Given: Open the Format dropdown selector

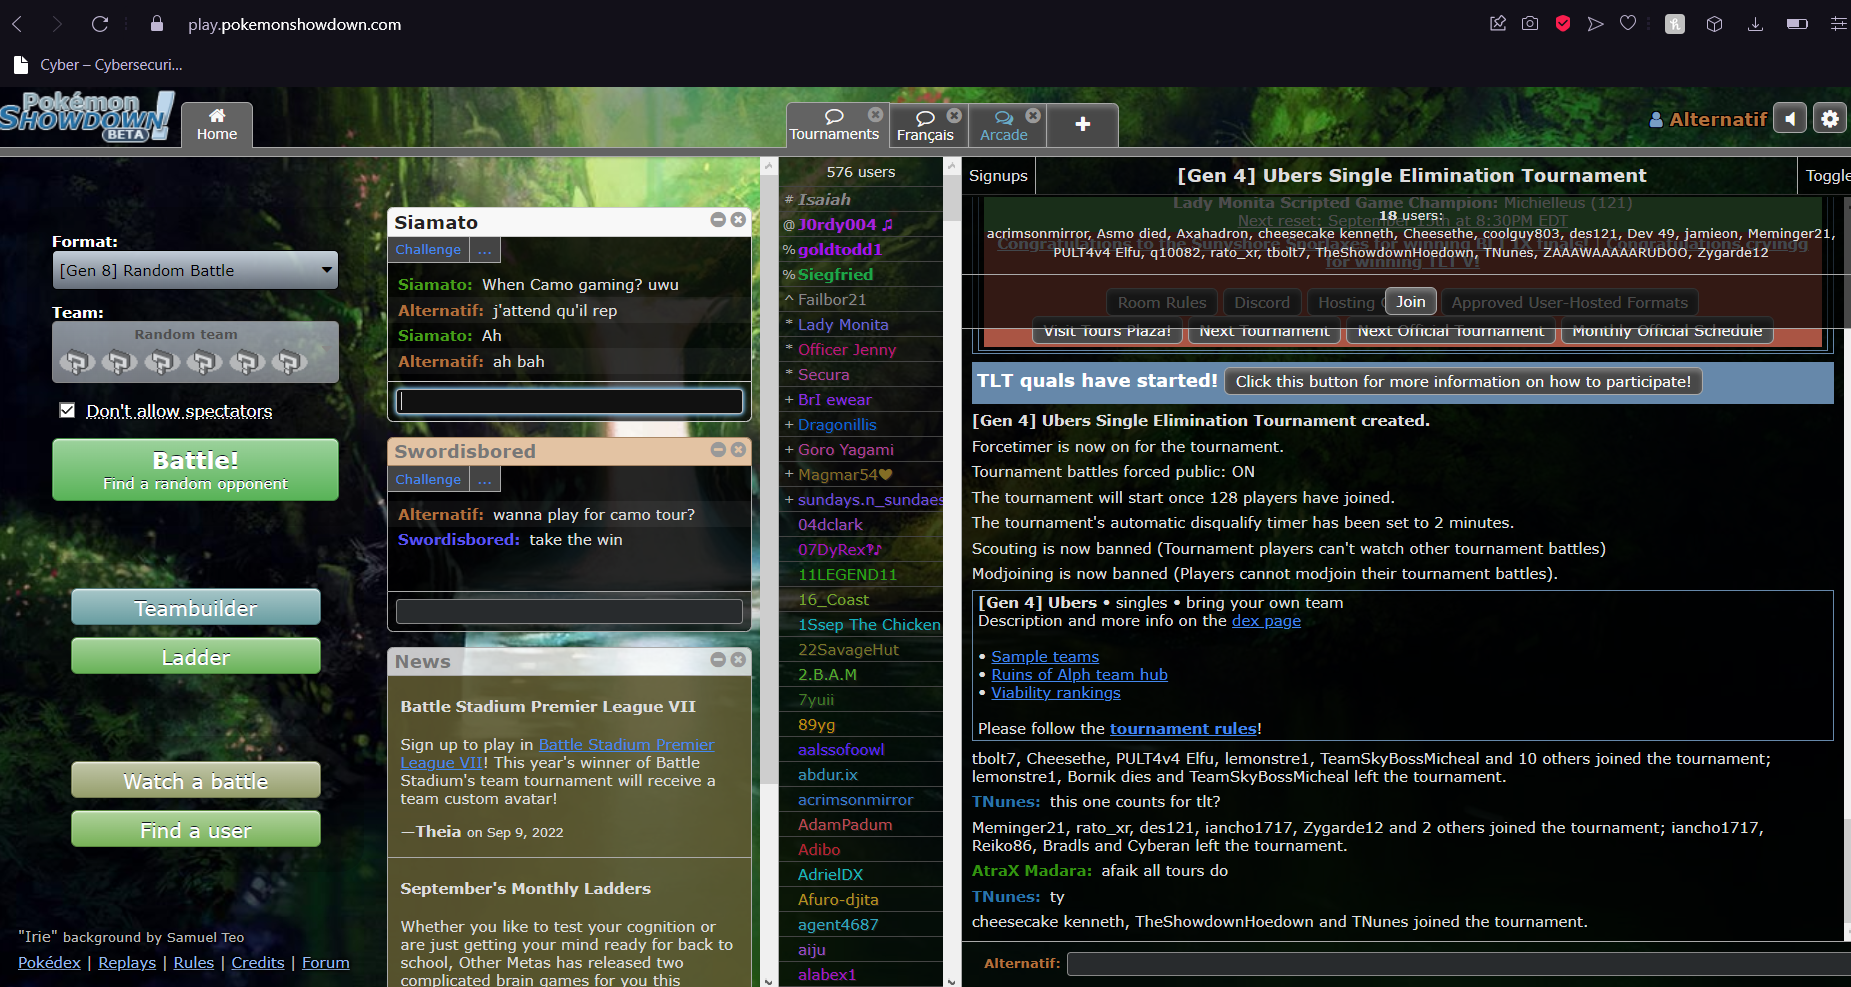Looking at the screenshot, I should pyautogui.click(x=195, y=270).
